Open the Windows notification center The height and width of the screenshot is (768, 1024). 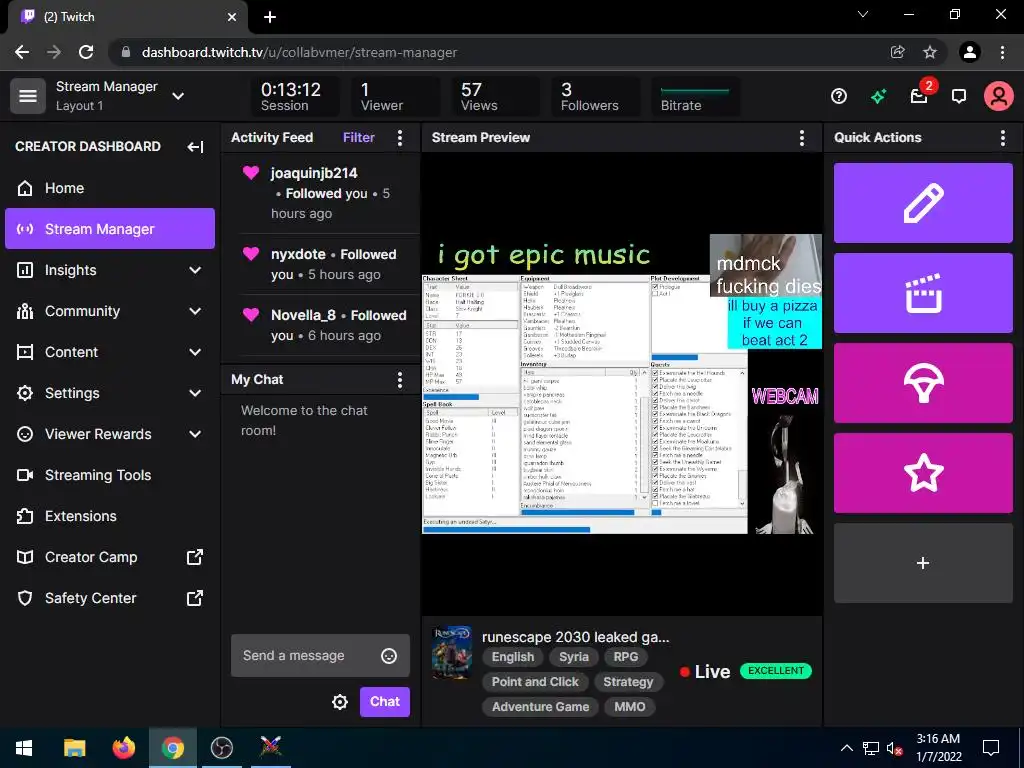coord(991,748)
